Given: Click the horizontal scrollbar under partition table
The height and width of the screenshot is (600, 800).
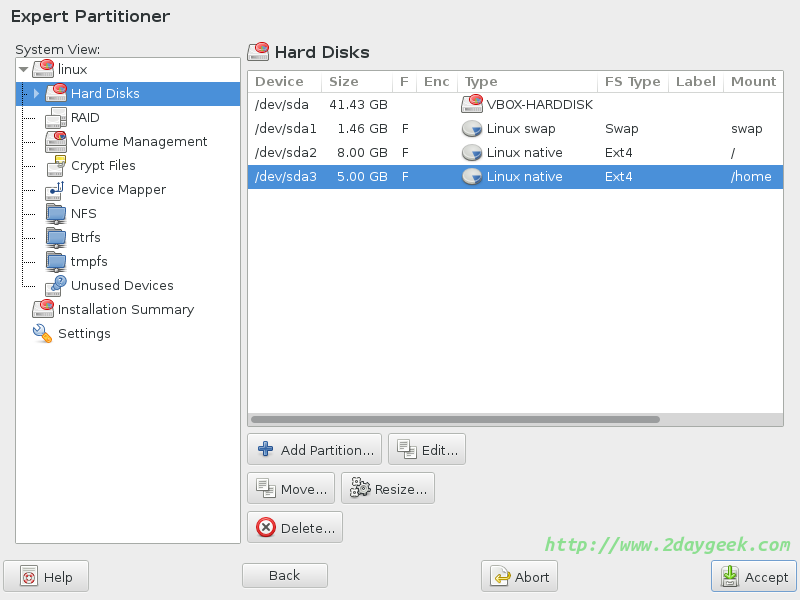Looking at the screenshot, I should click(455, 419).
